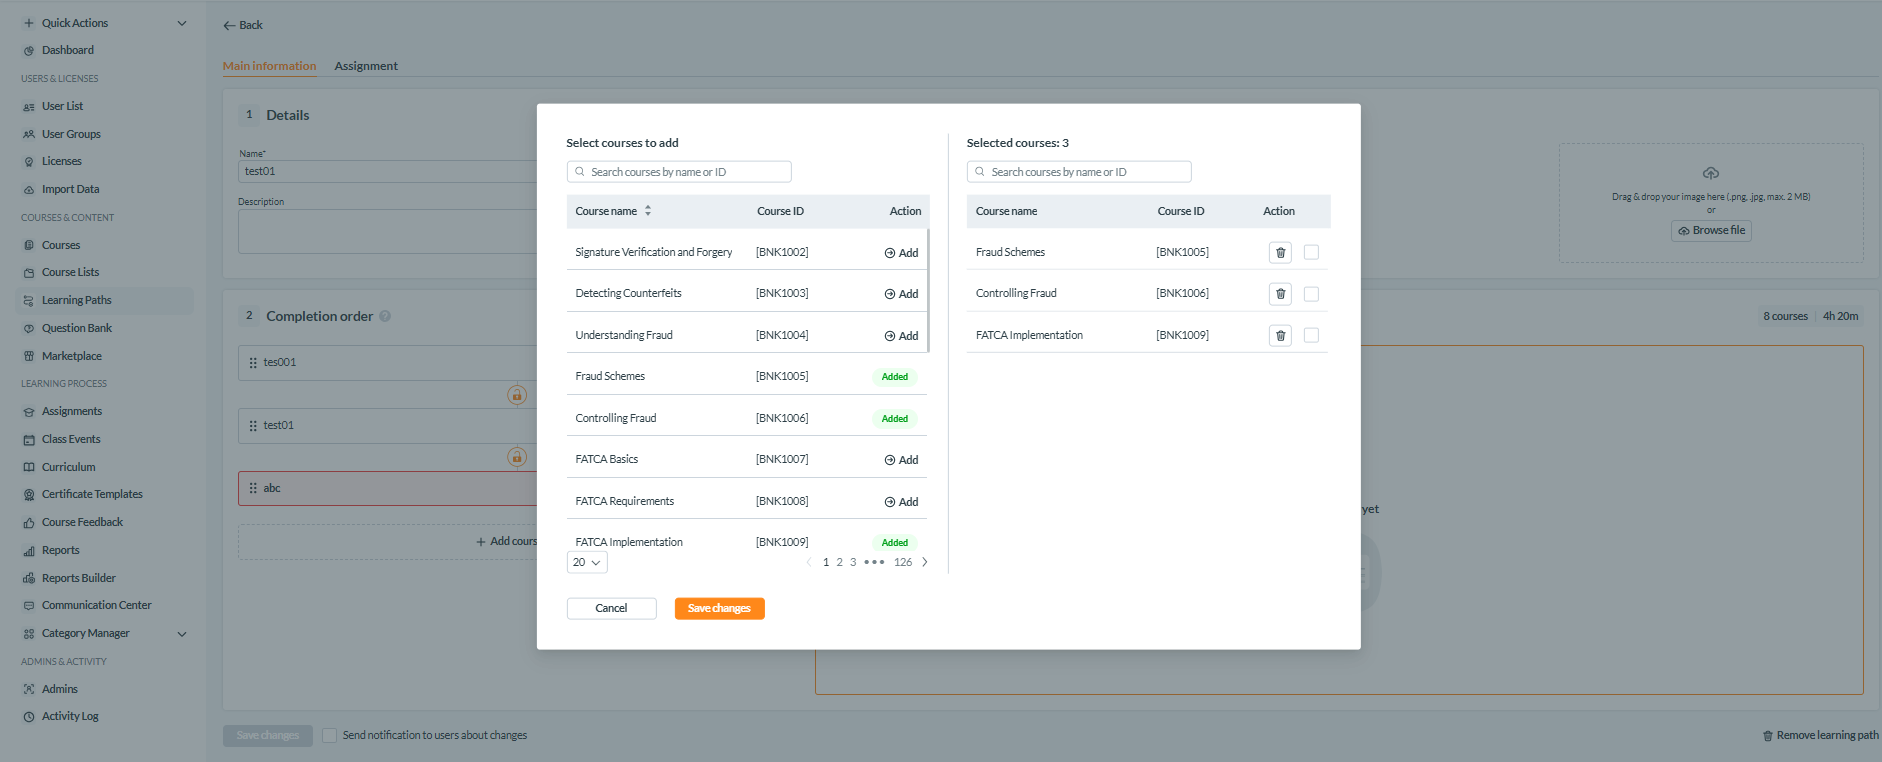1882x762 pixels.
Task: Add Signature Verification and Forgery course
Action: click(901, 253)
